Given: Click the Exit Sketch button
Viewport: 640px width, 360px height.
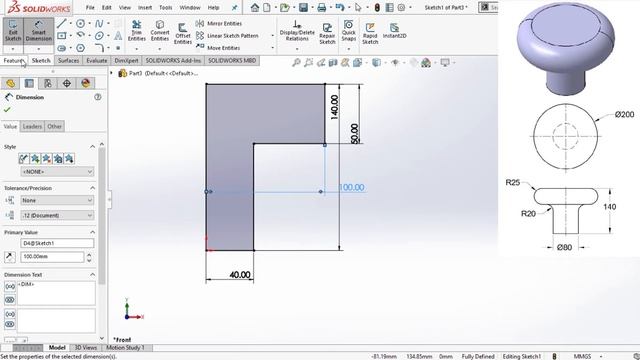Looking at the screenshot, I should pos(13,31).
